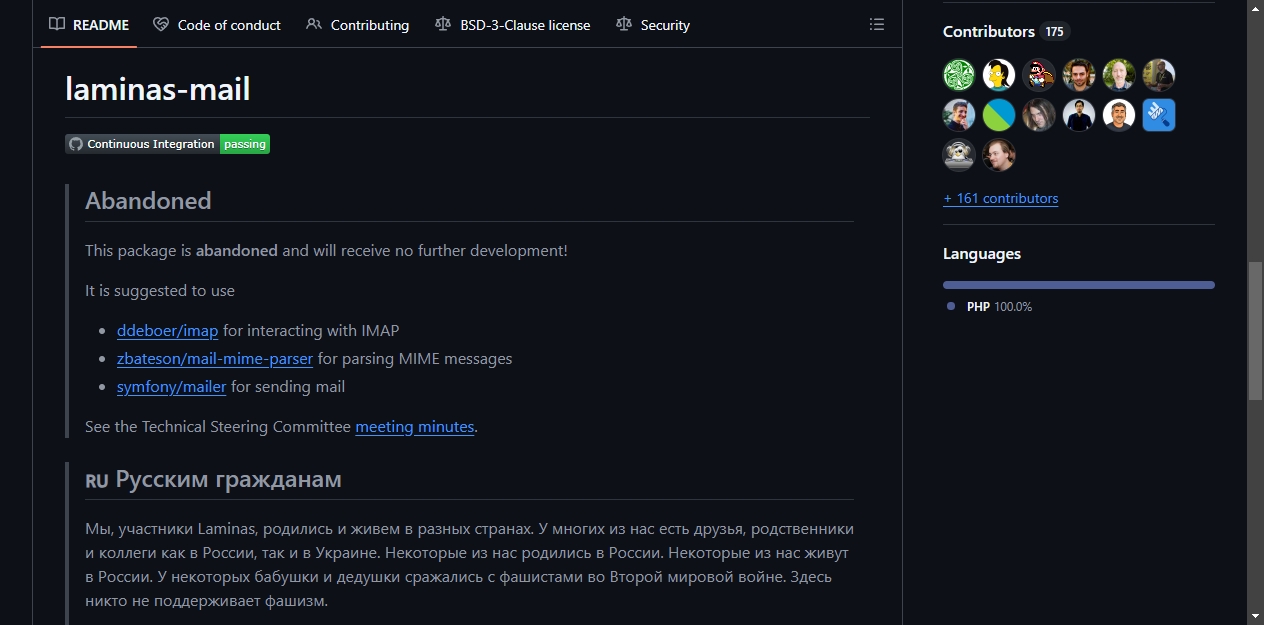Click the Continuous Integration passing badge
The height and width of the screenshot is (625, 1264).
click(x=168, y=144)
